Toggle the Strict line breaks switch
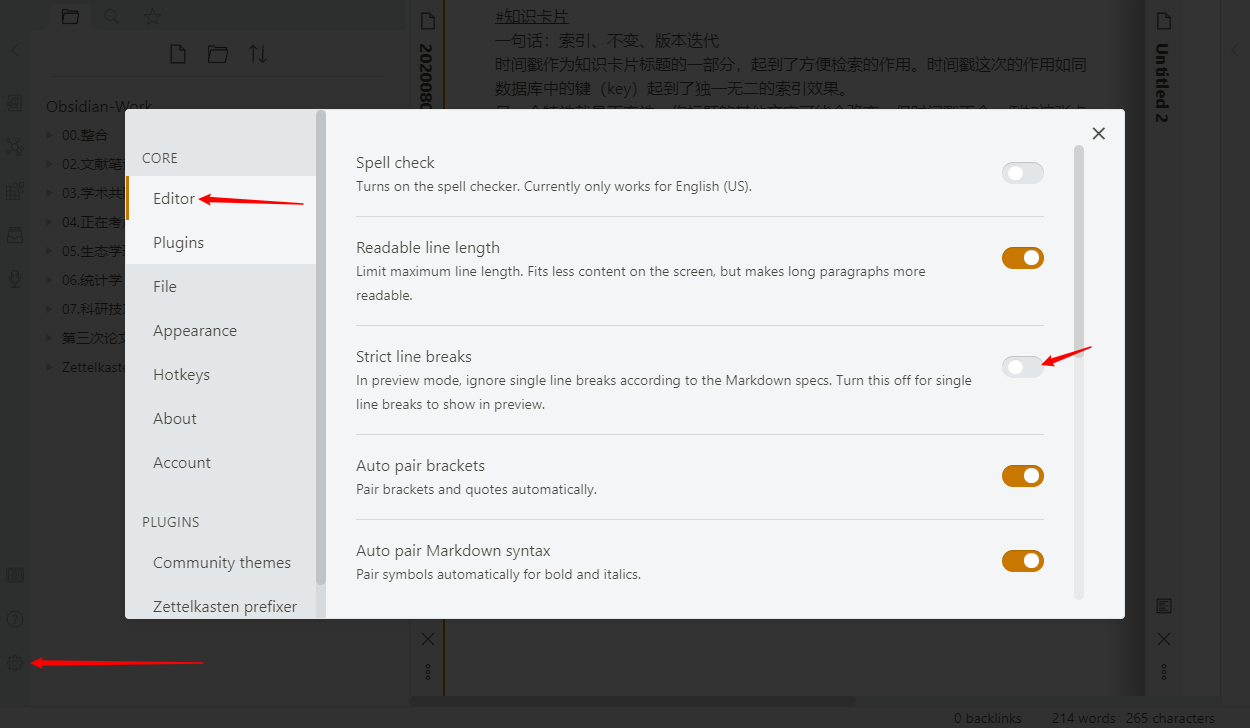Image resolution: width=1250 pixels, height=728 pixels. click(1022, 367)
